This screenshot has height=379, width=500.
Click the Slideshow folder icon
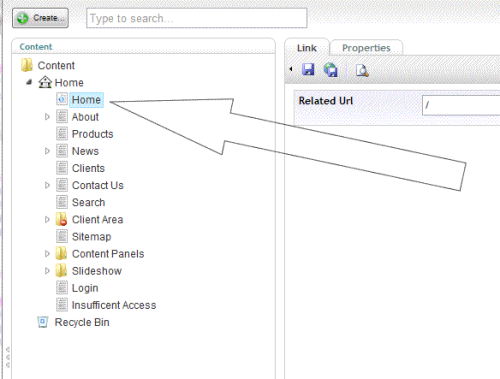point(61,271)
